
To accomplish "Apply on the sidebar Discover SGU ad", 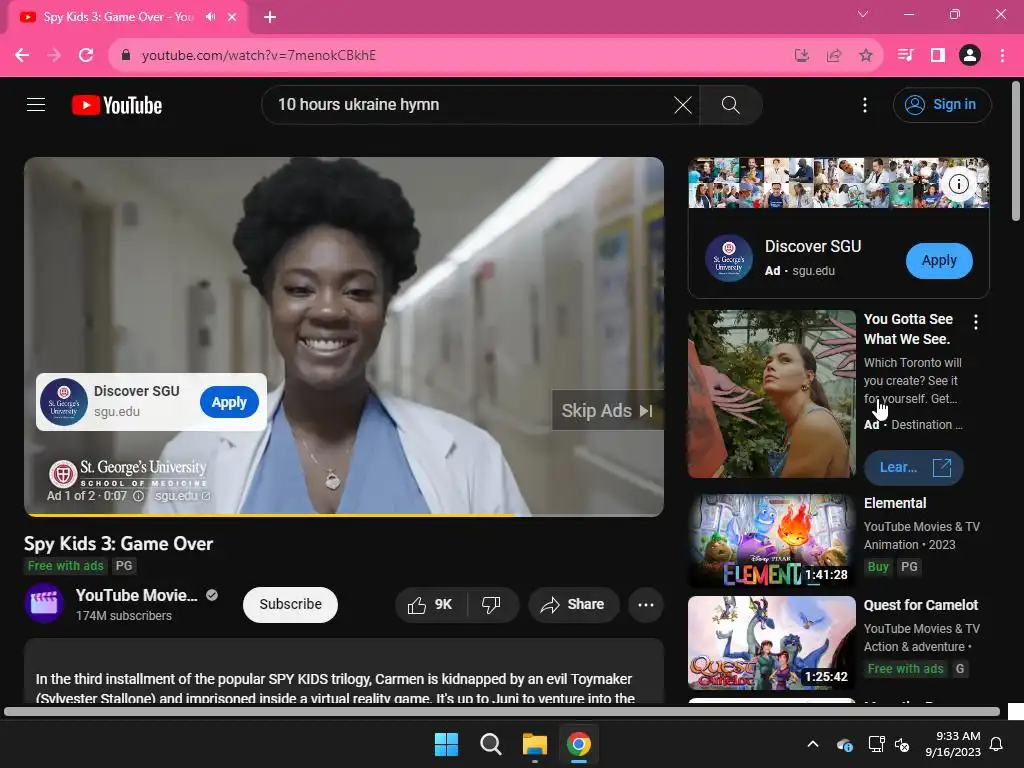I will (938, 261).
